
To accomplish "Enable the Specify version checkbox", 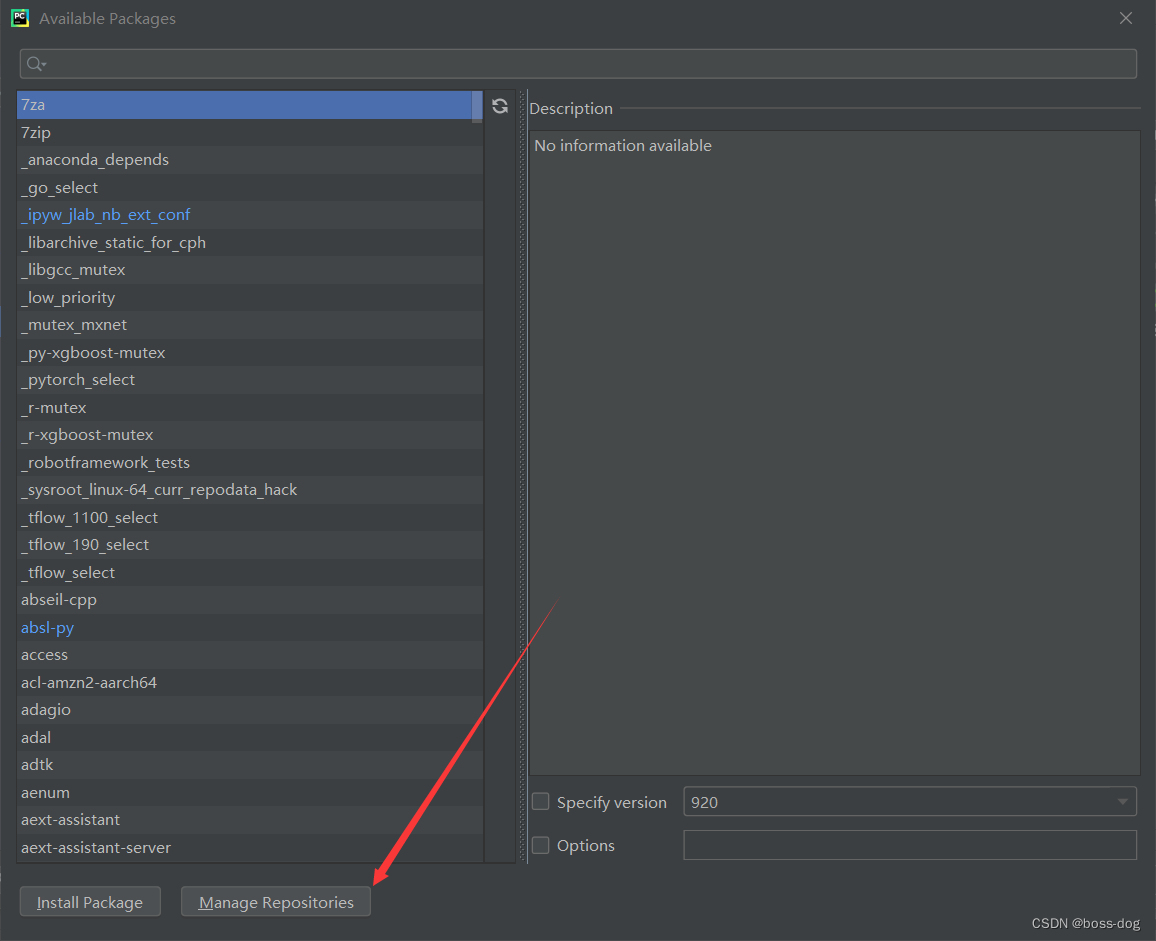I will (x=540, y=801).
